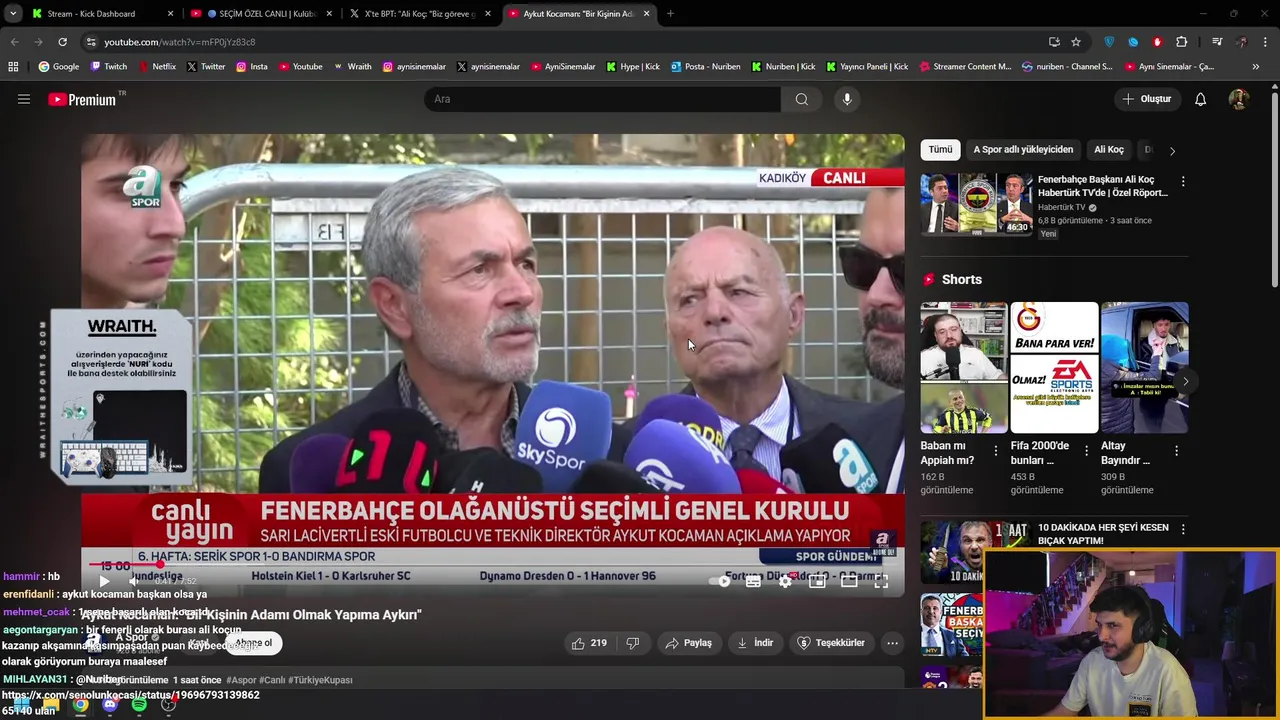Viewport: 1280px width, 720px height.
Task: Play the video with the play button
Action: tap(104, 581)
